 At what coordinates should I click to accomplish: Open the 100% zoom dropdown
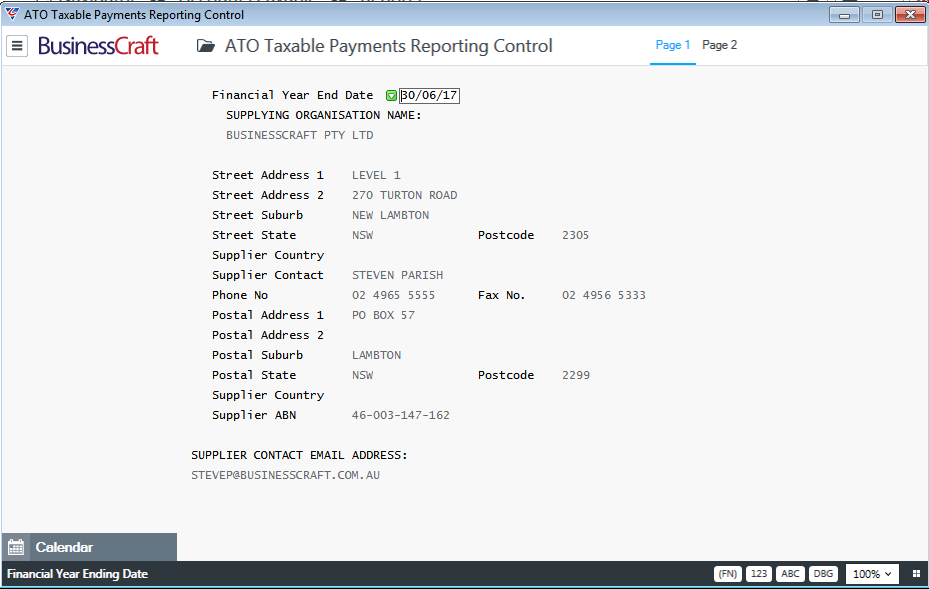872,574
